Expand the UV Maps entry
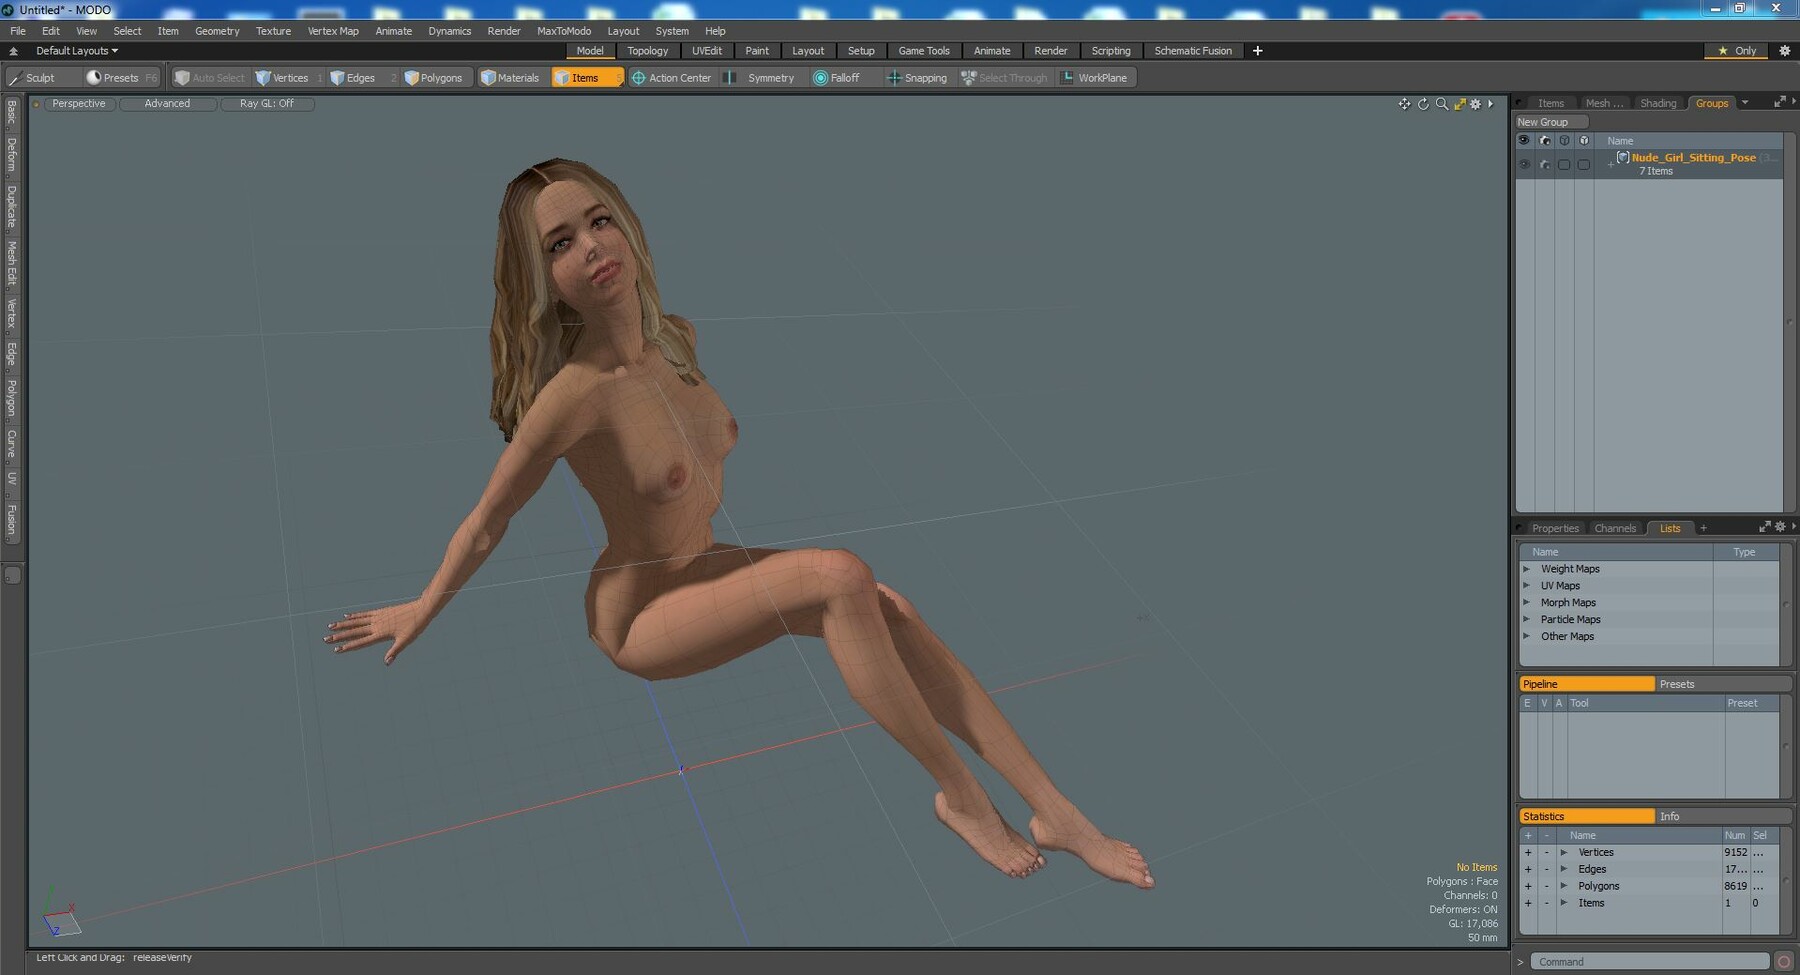The height and width of the screenshot is (975, 1800). pyautogui.click(x=1527, y=586)
